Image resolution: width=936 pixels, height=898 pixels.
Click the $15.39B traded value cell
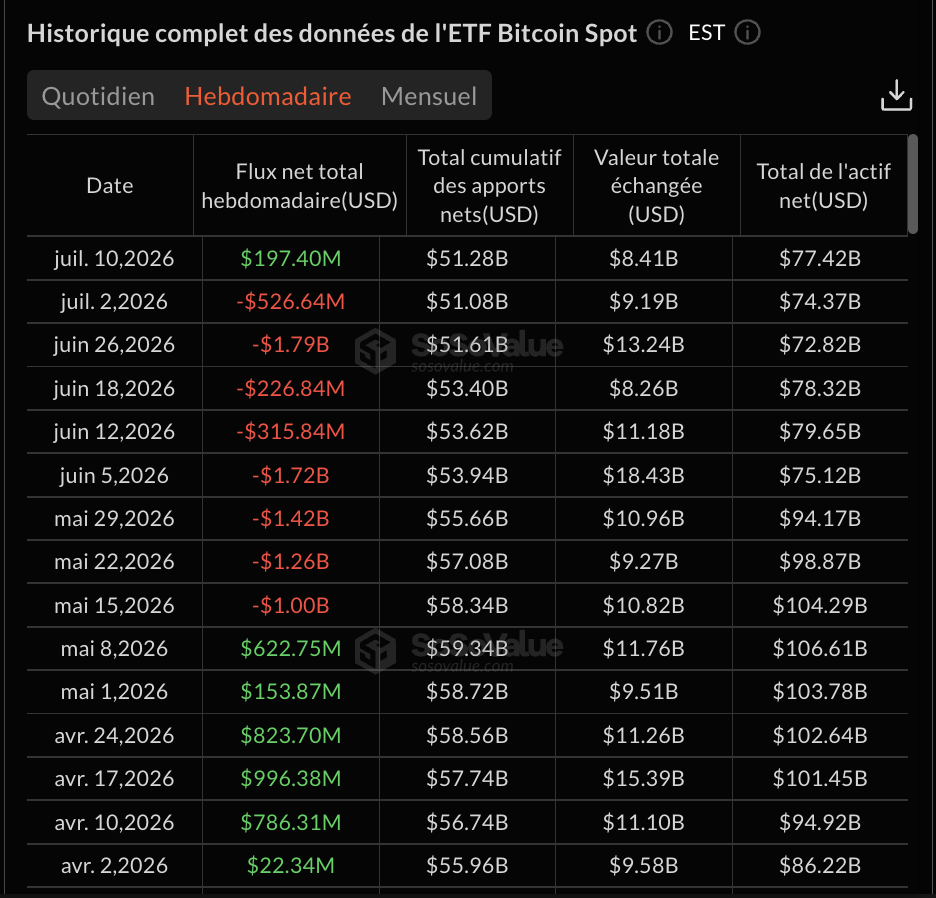coord(644,779)
